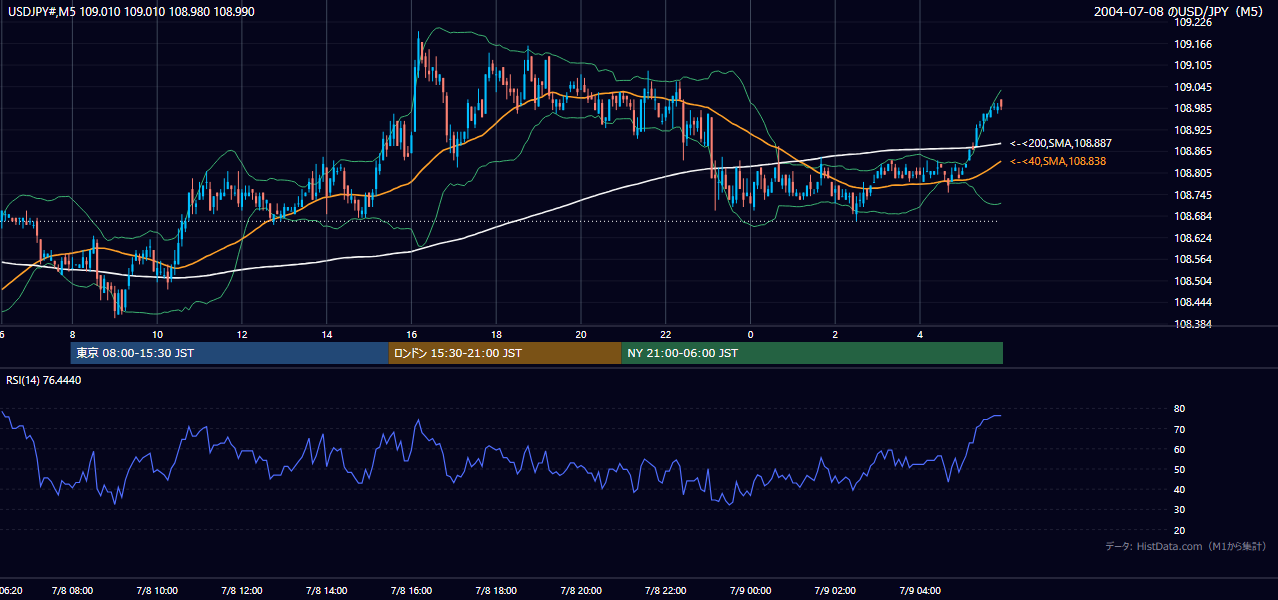
Task: Click the bottom time label '7/8 18:00'
Action: point(497,591)
